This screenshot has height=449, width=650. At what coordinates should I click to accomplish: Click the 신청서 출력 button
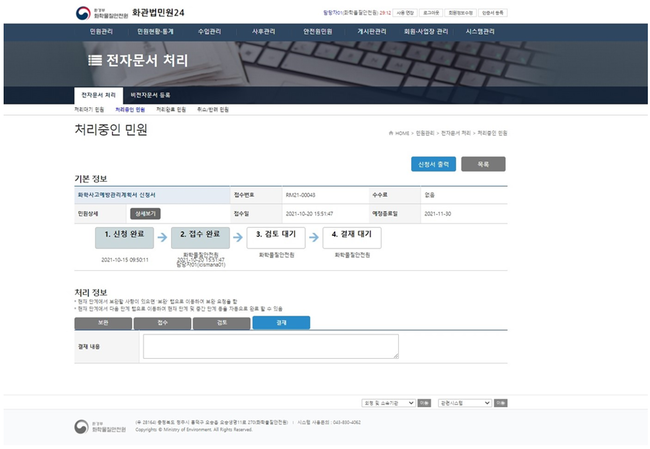click(433, 163)
